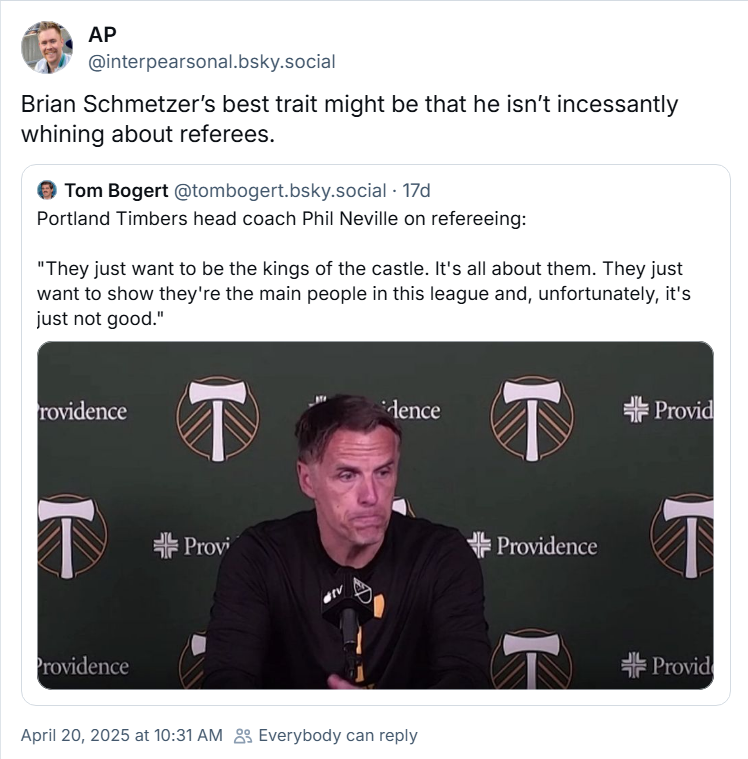The width and height of the screenshot is (748, 759).
Task: Click the "Everybody can reply" label
Action: pos(338,736)
